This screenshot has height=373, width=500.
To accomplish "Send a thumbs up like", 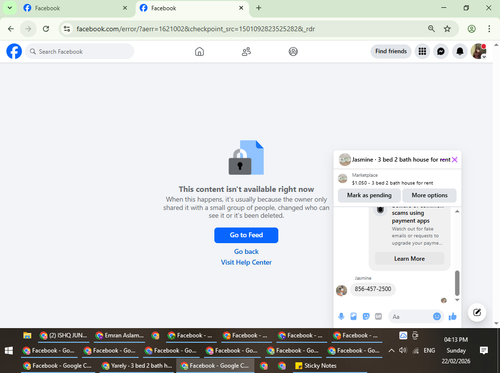I will 452,316.
